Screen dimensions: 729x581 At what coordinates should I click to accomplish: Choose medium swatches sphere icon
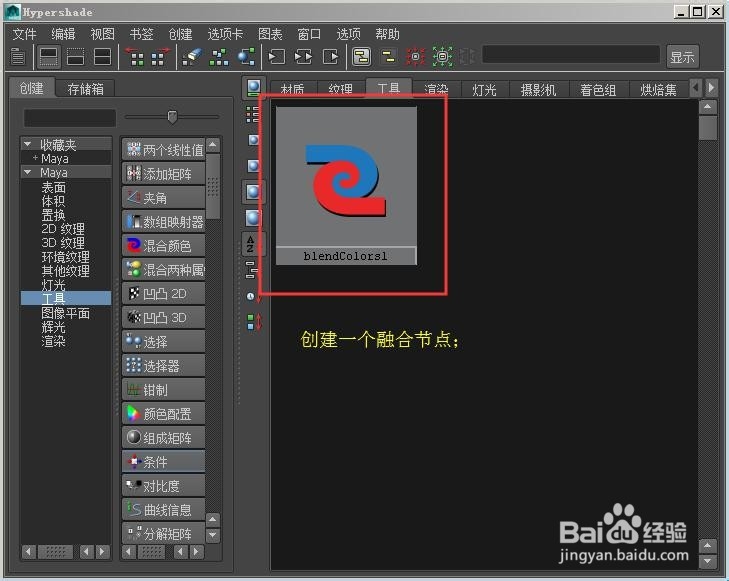pyautogui.click(x=253, y=165)
